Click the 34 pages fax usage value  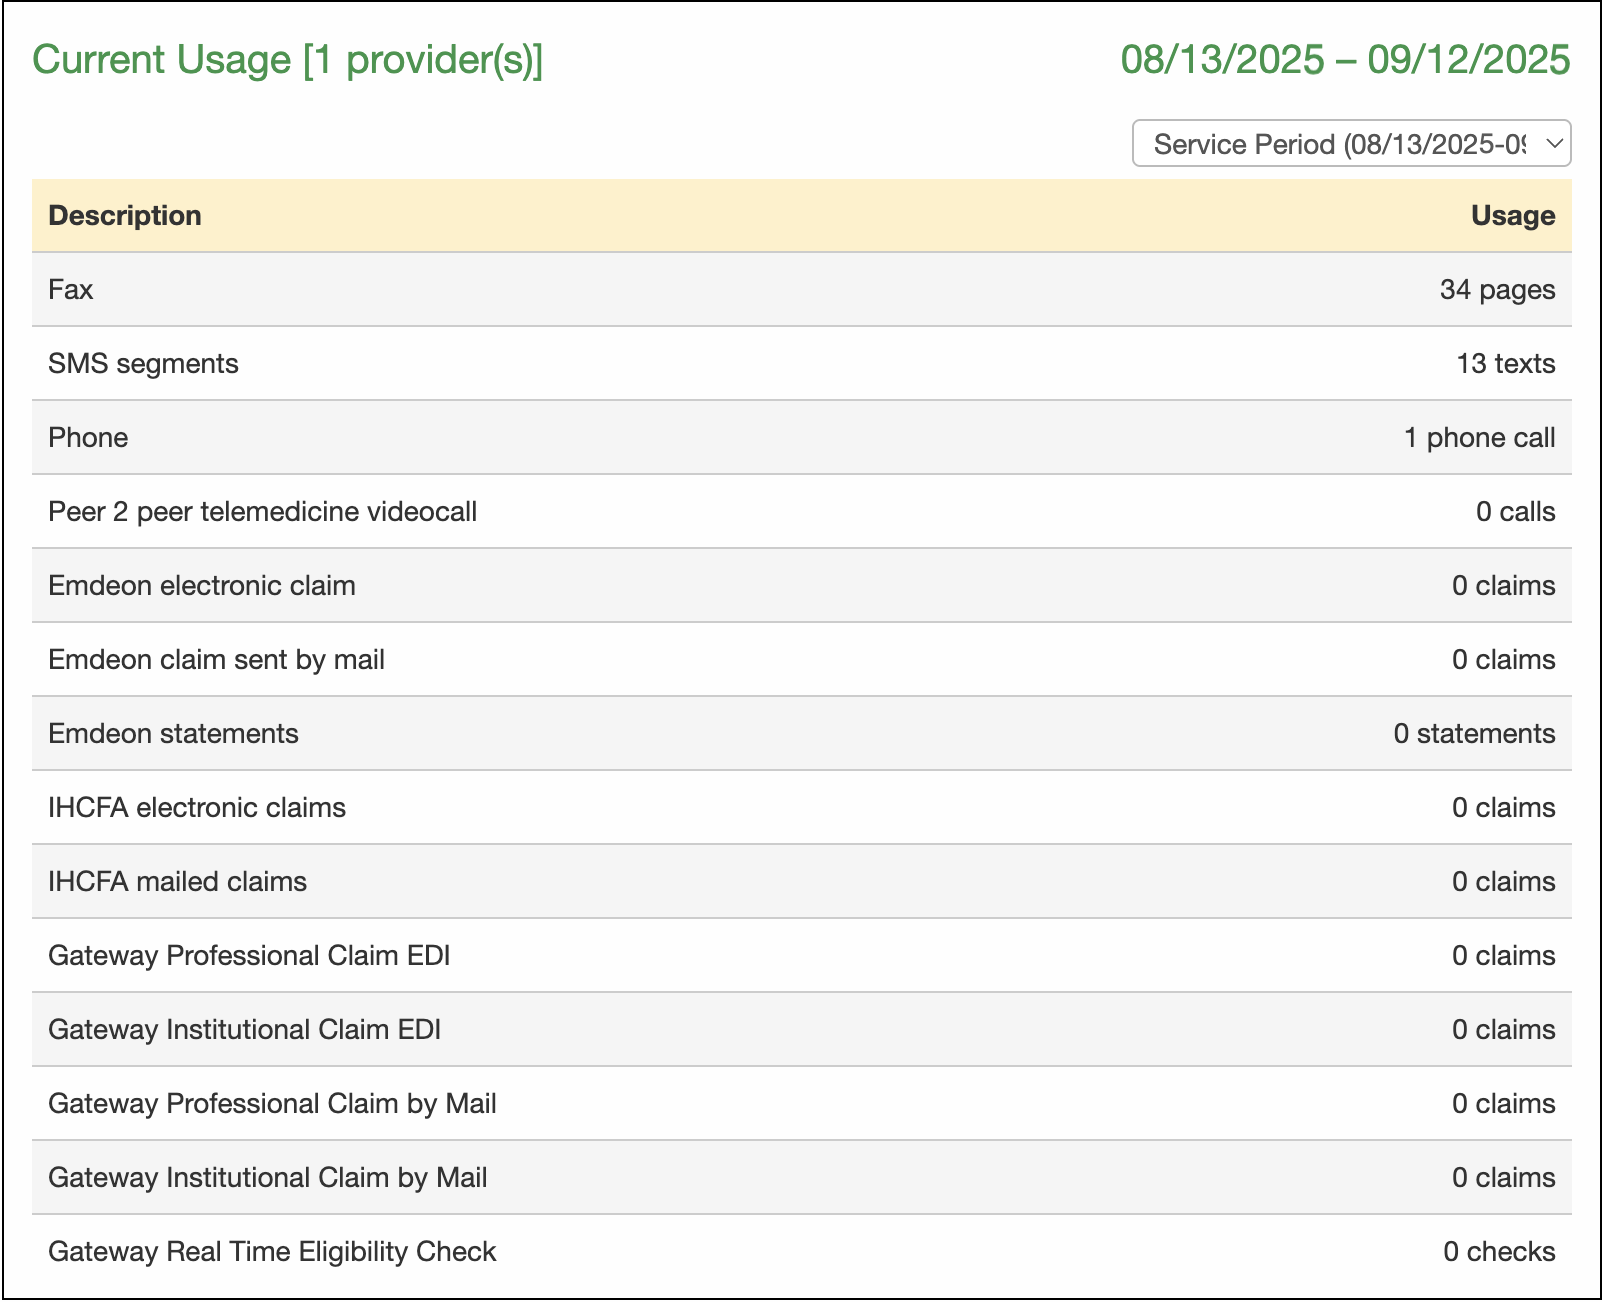[1496, 290]
